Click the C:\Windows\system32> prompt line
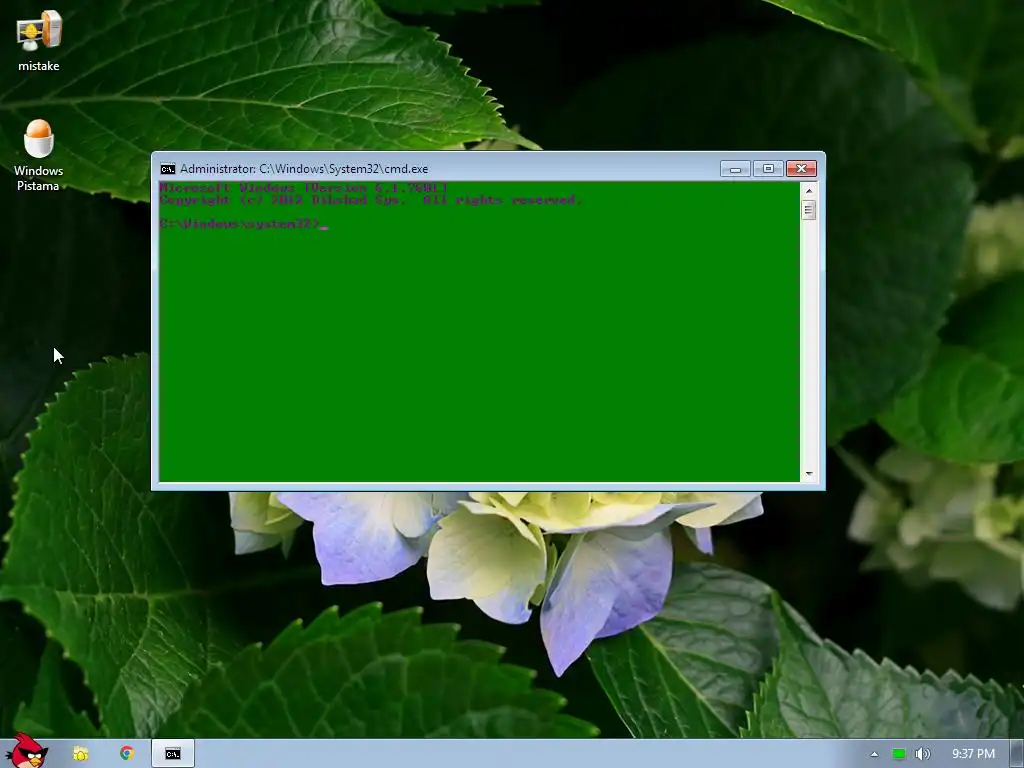 (244, 224)
